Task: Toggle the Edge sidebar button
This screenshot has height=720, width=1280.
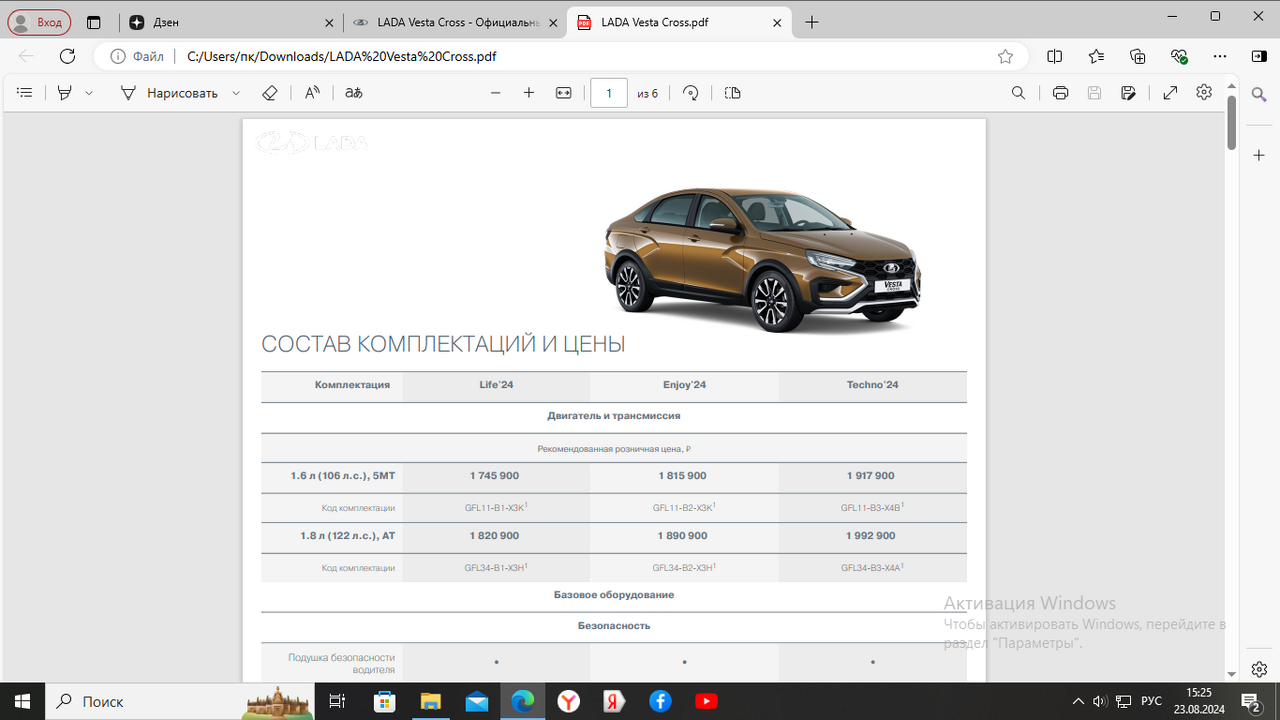Action: coord(1259,56)
